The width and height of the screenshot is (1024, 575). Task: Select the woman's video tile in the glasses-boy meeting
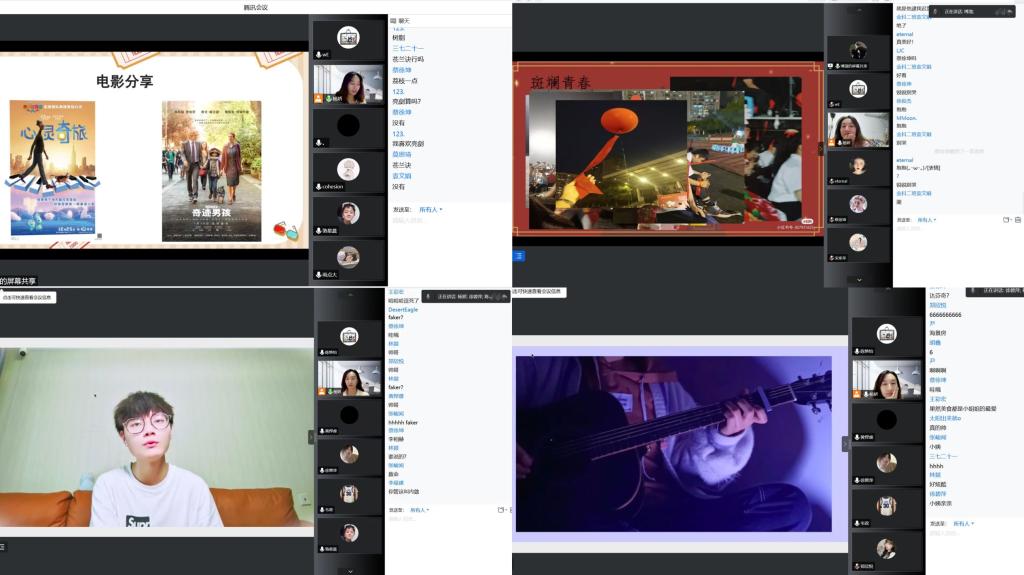tap(349, 378)
